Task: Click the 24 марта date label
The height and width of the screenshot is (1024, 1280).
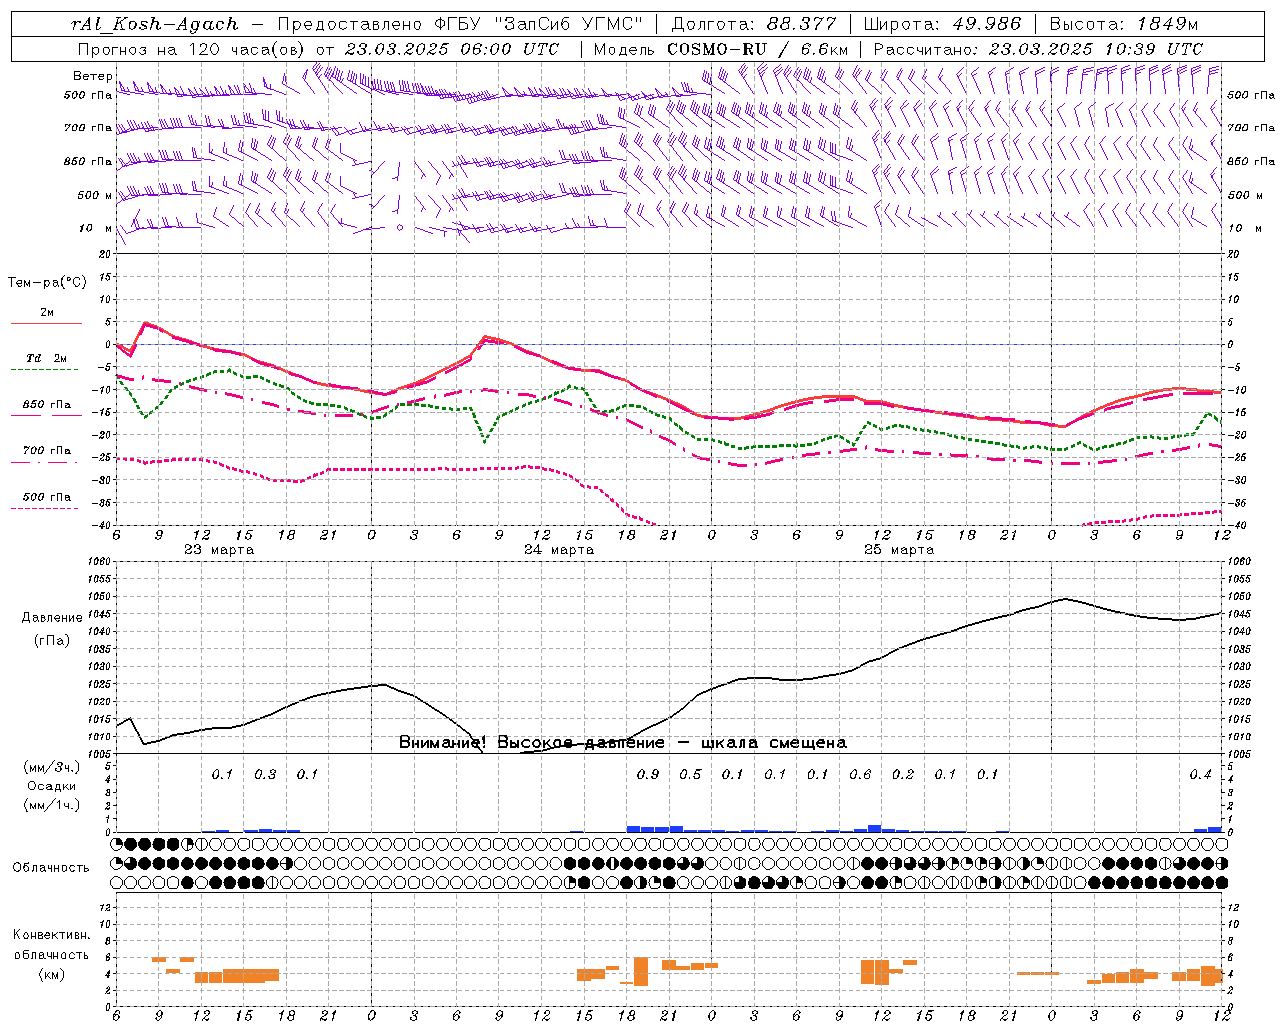Action: click(559, 550)
